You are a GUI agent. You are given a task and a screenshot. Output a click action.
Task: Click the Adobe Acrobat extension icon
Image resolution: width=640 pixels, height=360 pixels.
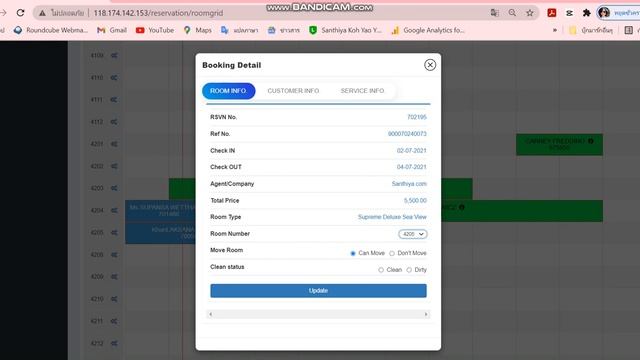[552, 13]
